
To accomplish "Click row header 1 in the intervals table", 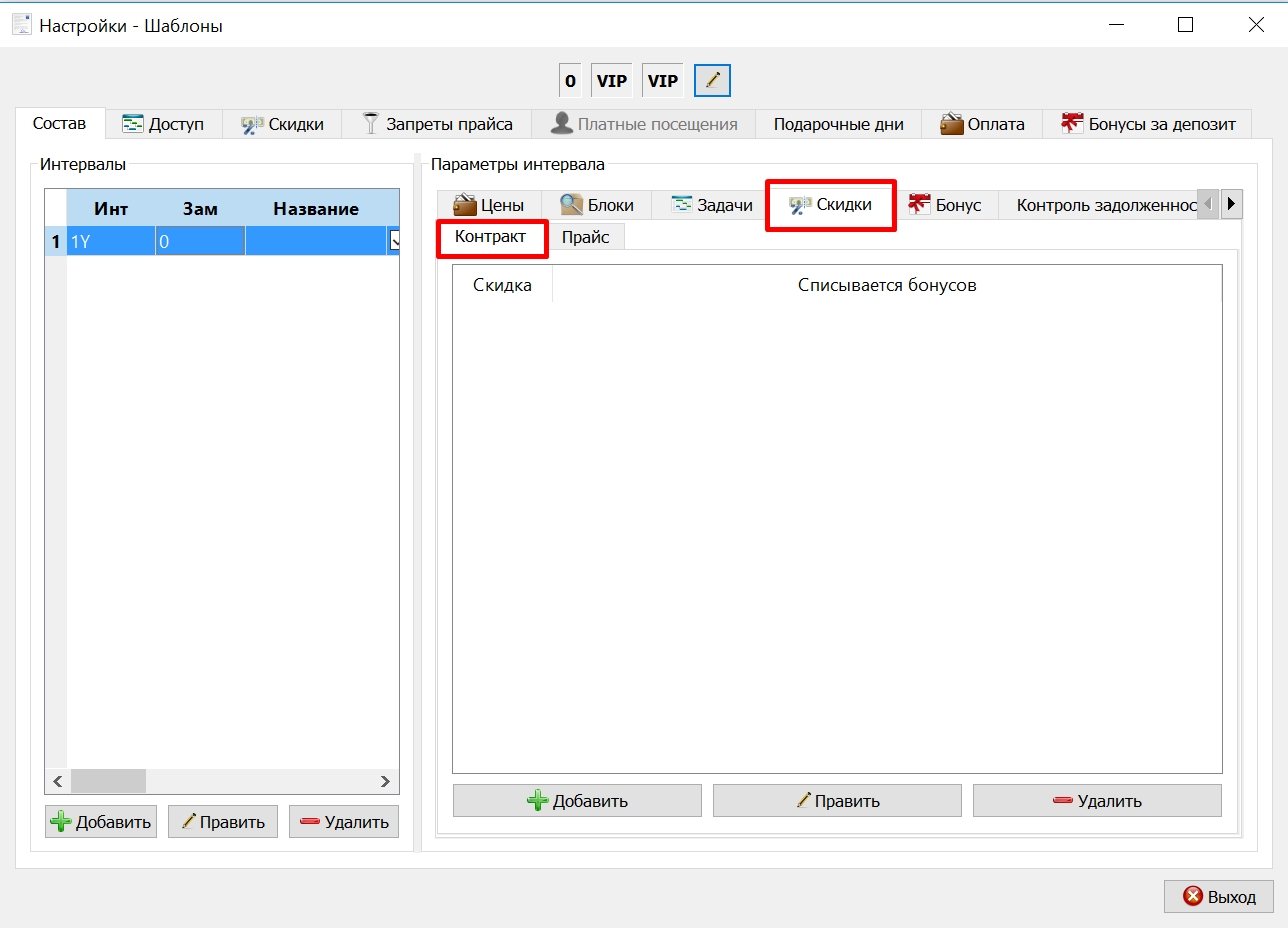I will (56, 241).
